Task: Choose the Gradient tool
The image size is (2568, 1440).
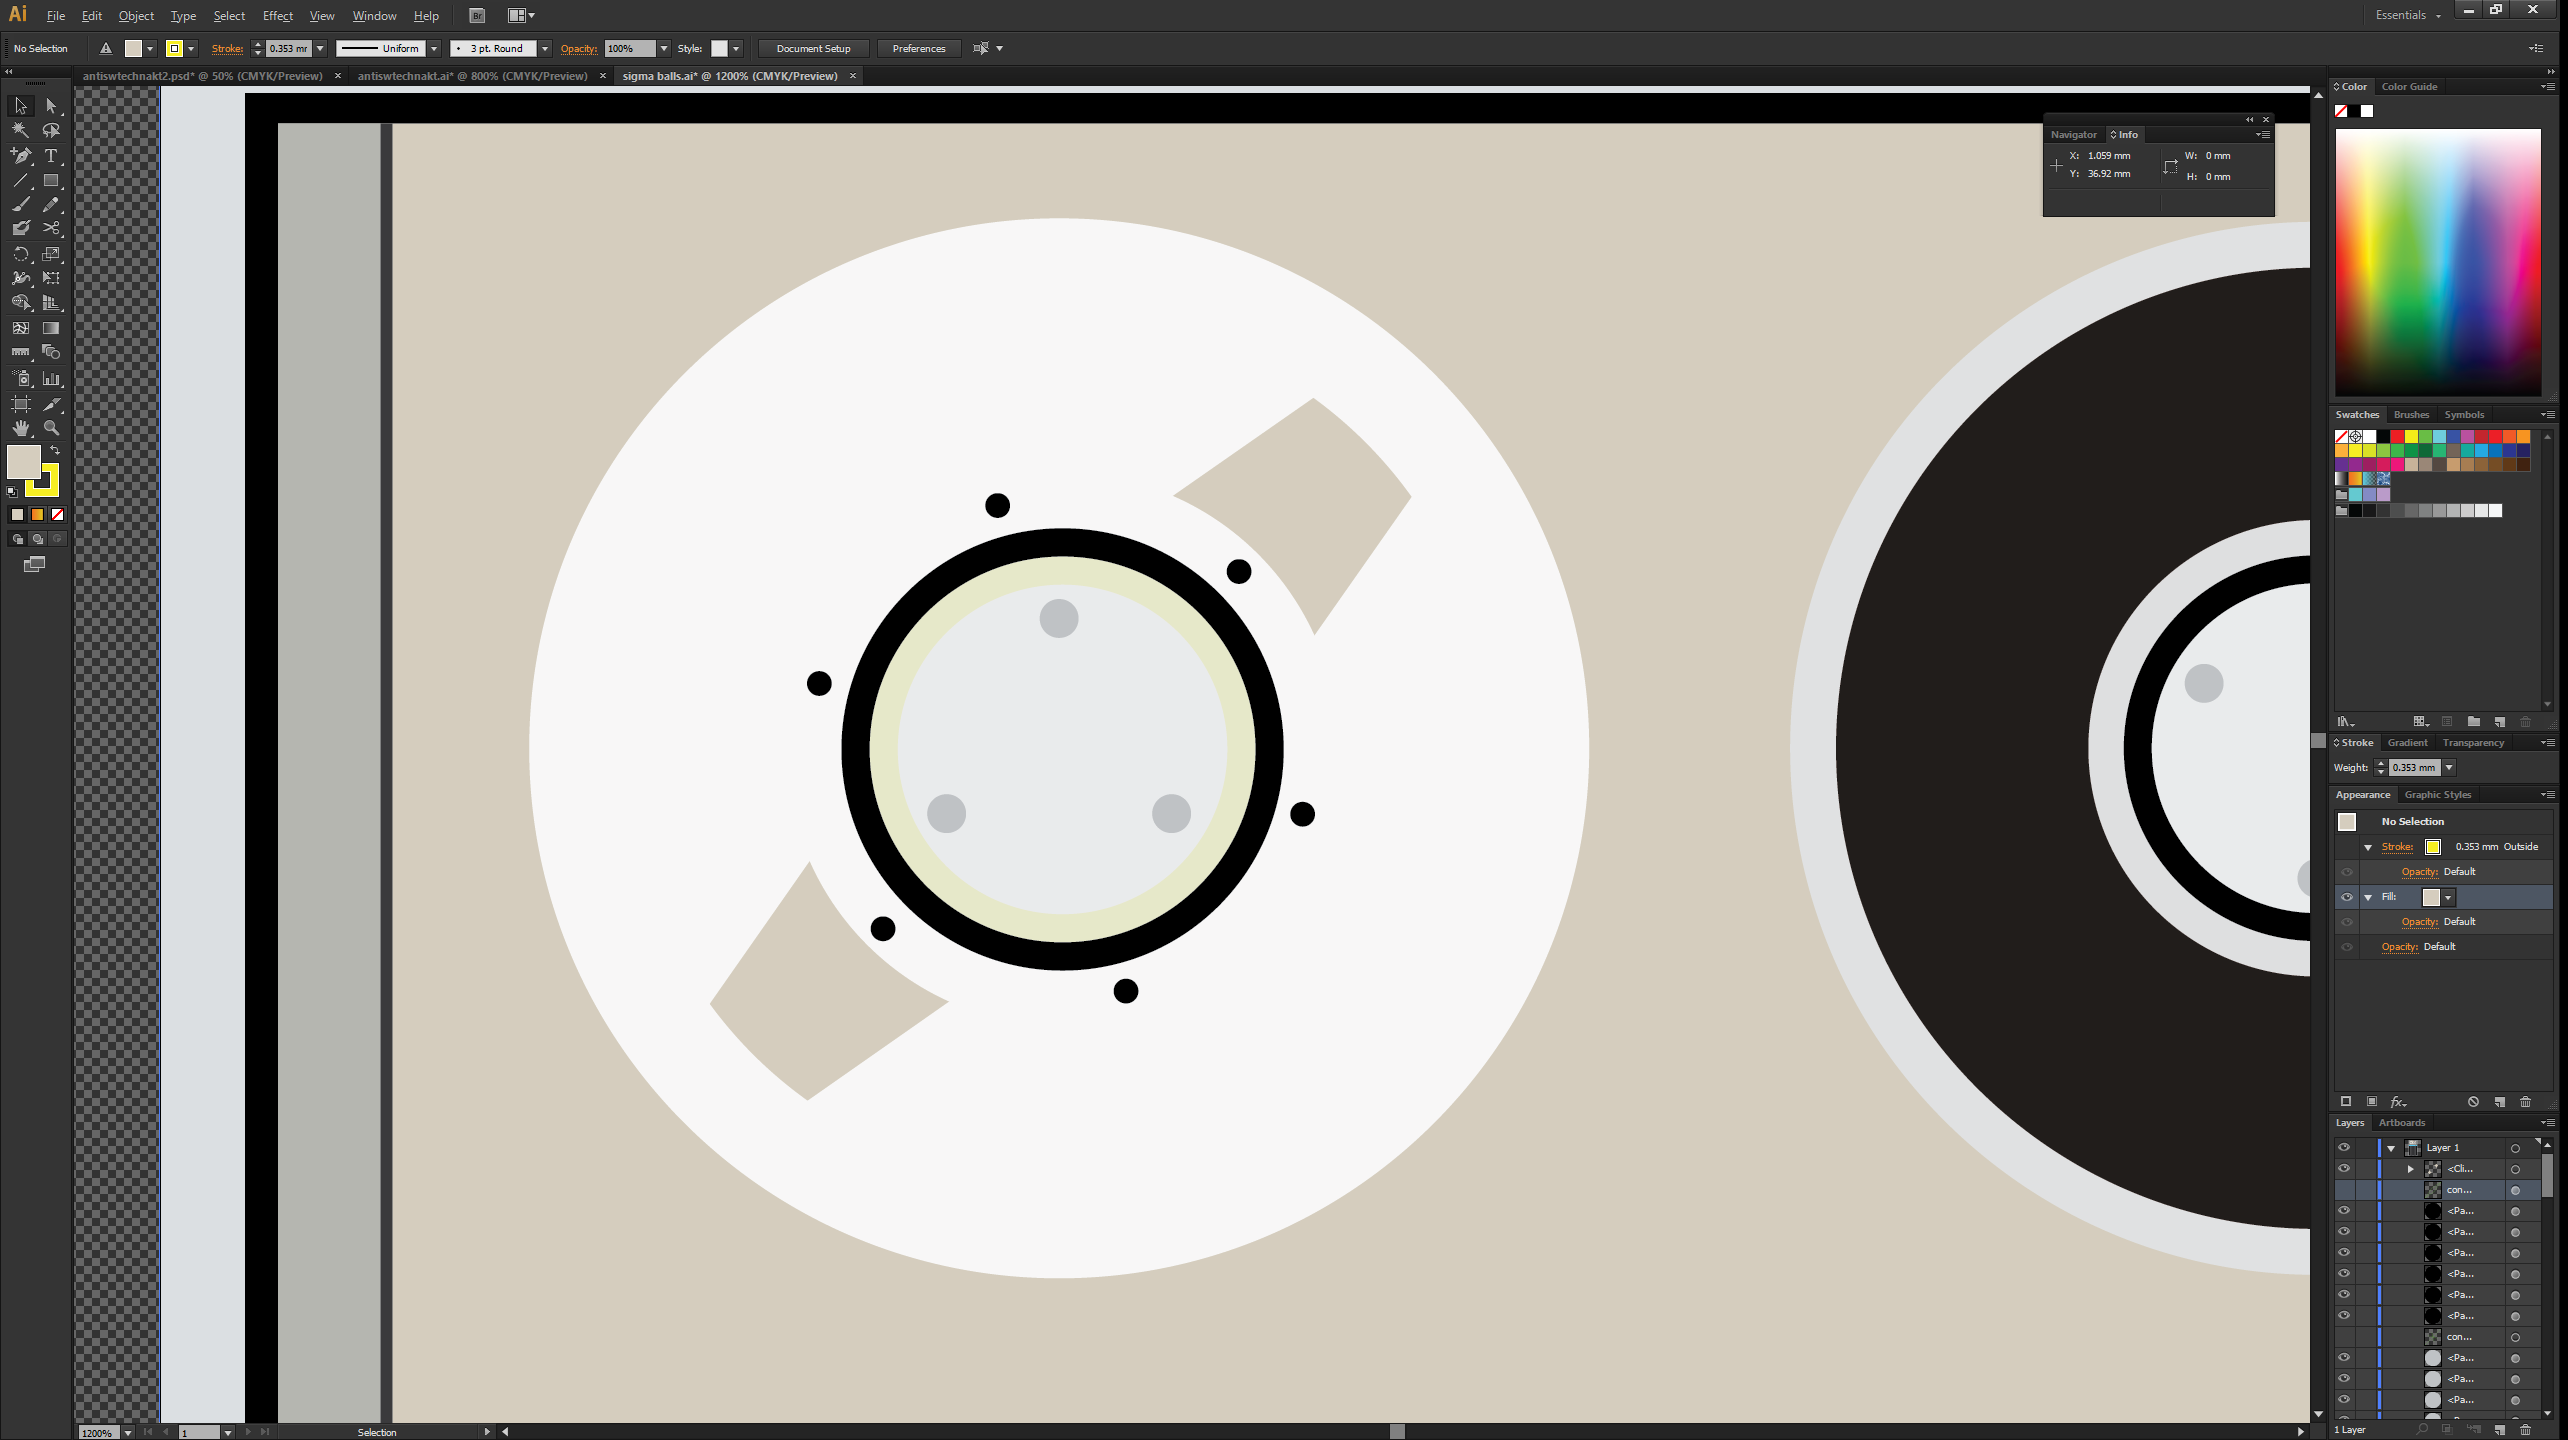Action: click(51, 328)
